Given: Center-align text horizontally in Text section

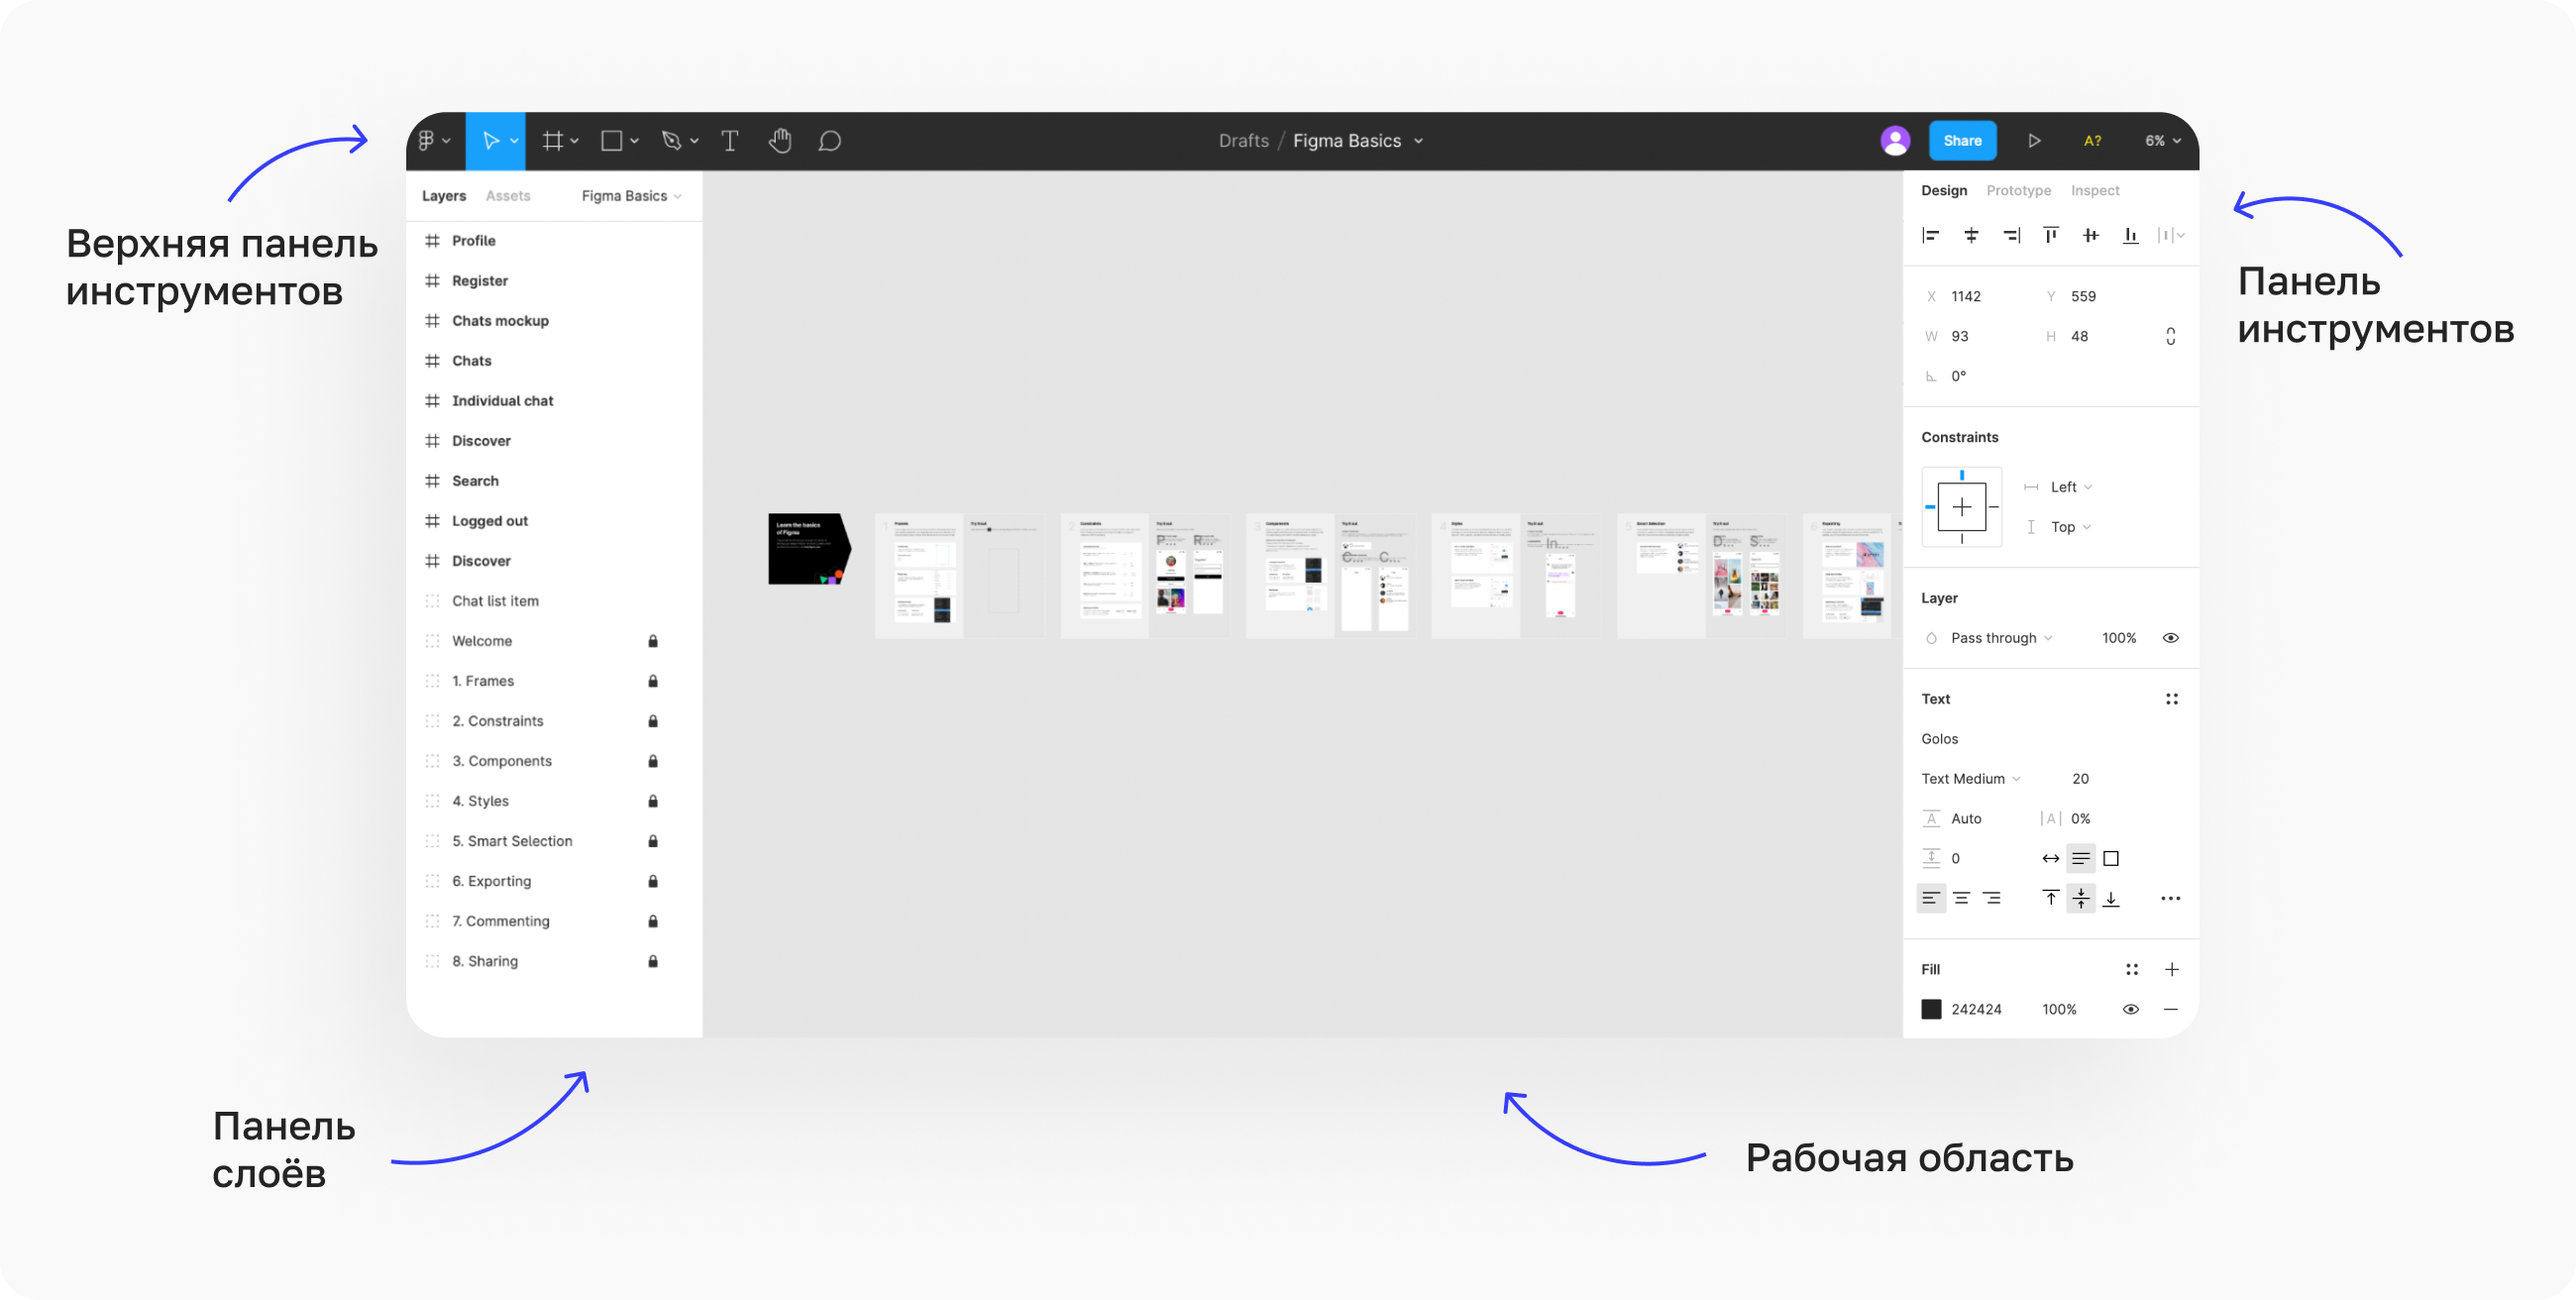Looking at the screenshot, I should [1962, 898].
